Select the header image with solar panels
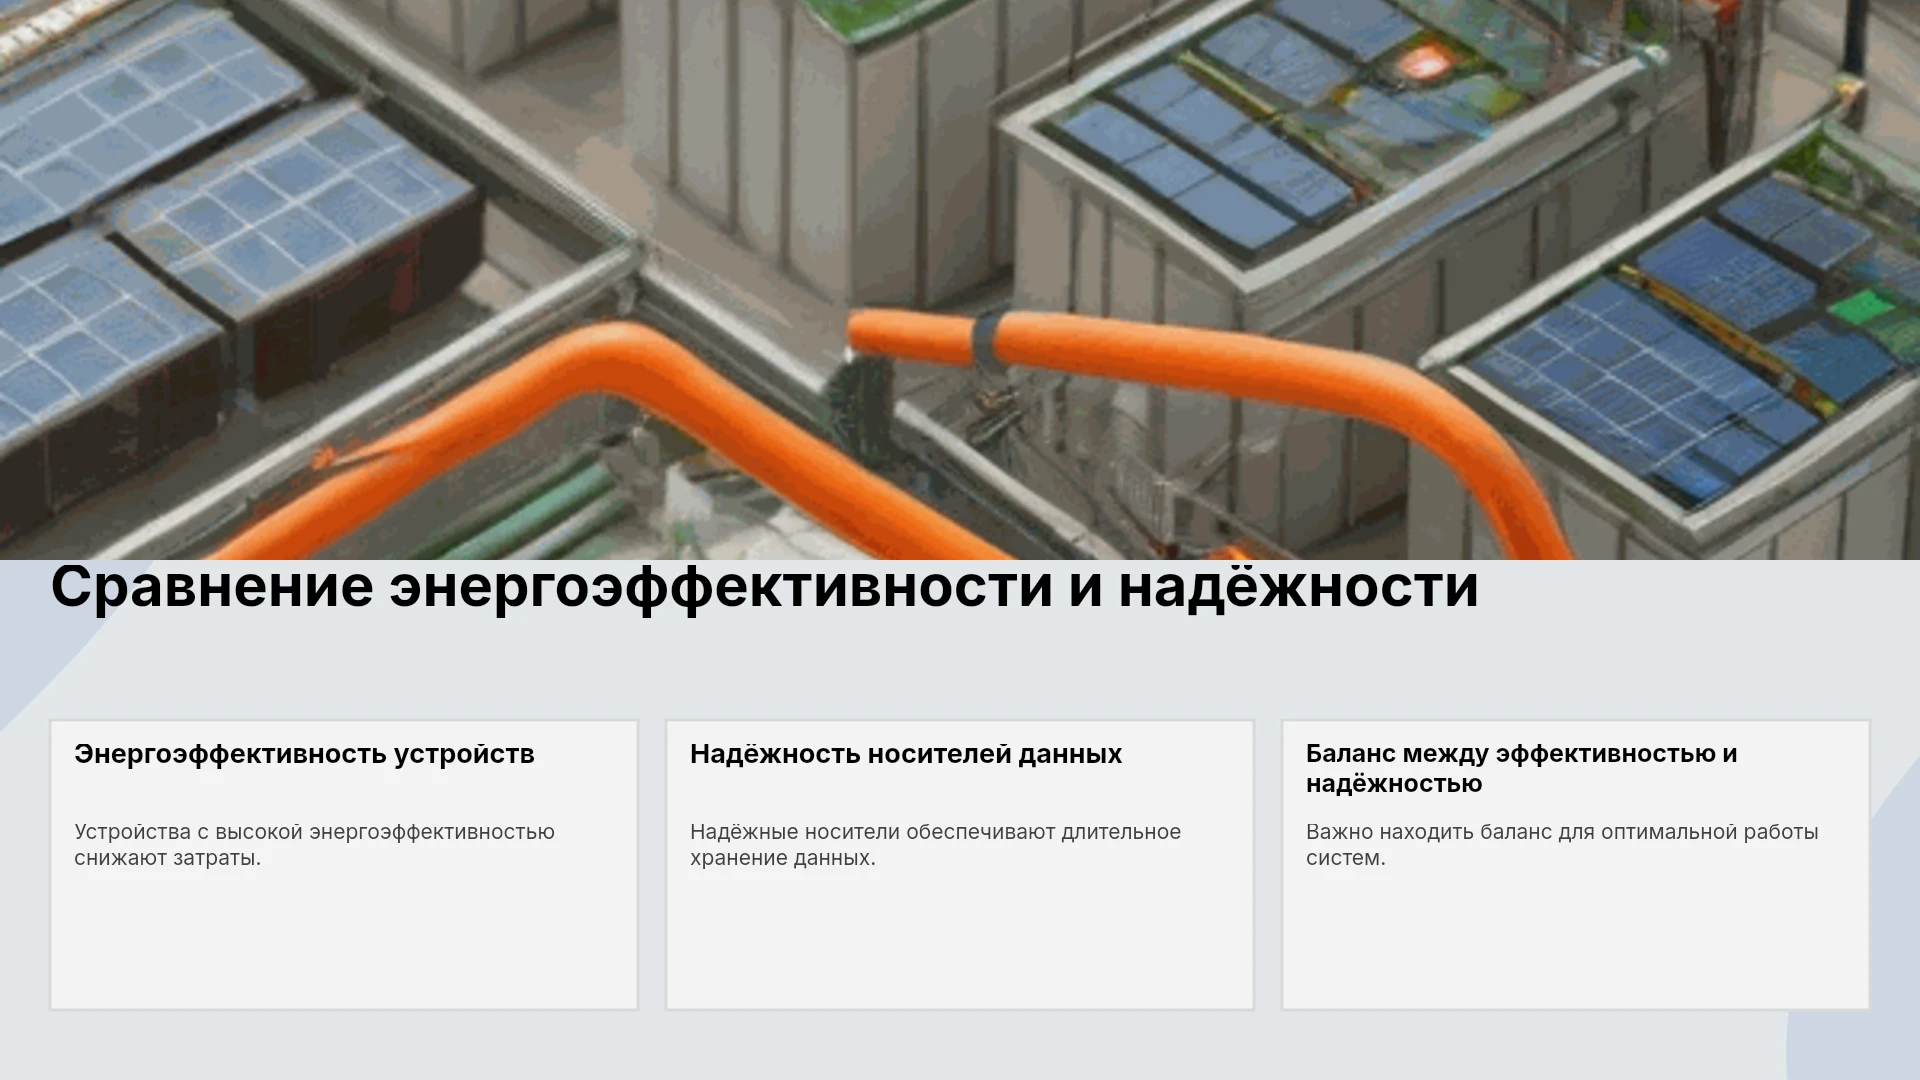 pyautogui.click(x=960, y=280)
